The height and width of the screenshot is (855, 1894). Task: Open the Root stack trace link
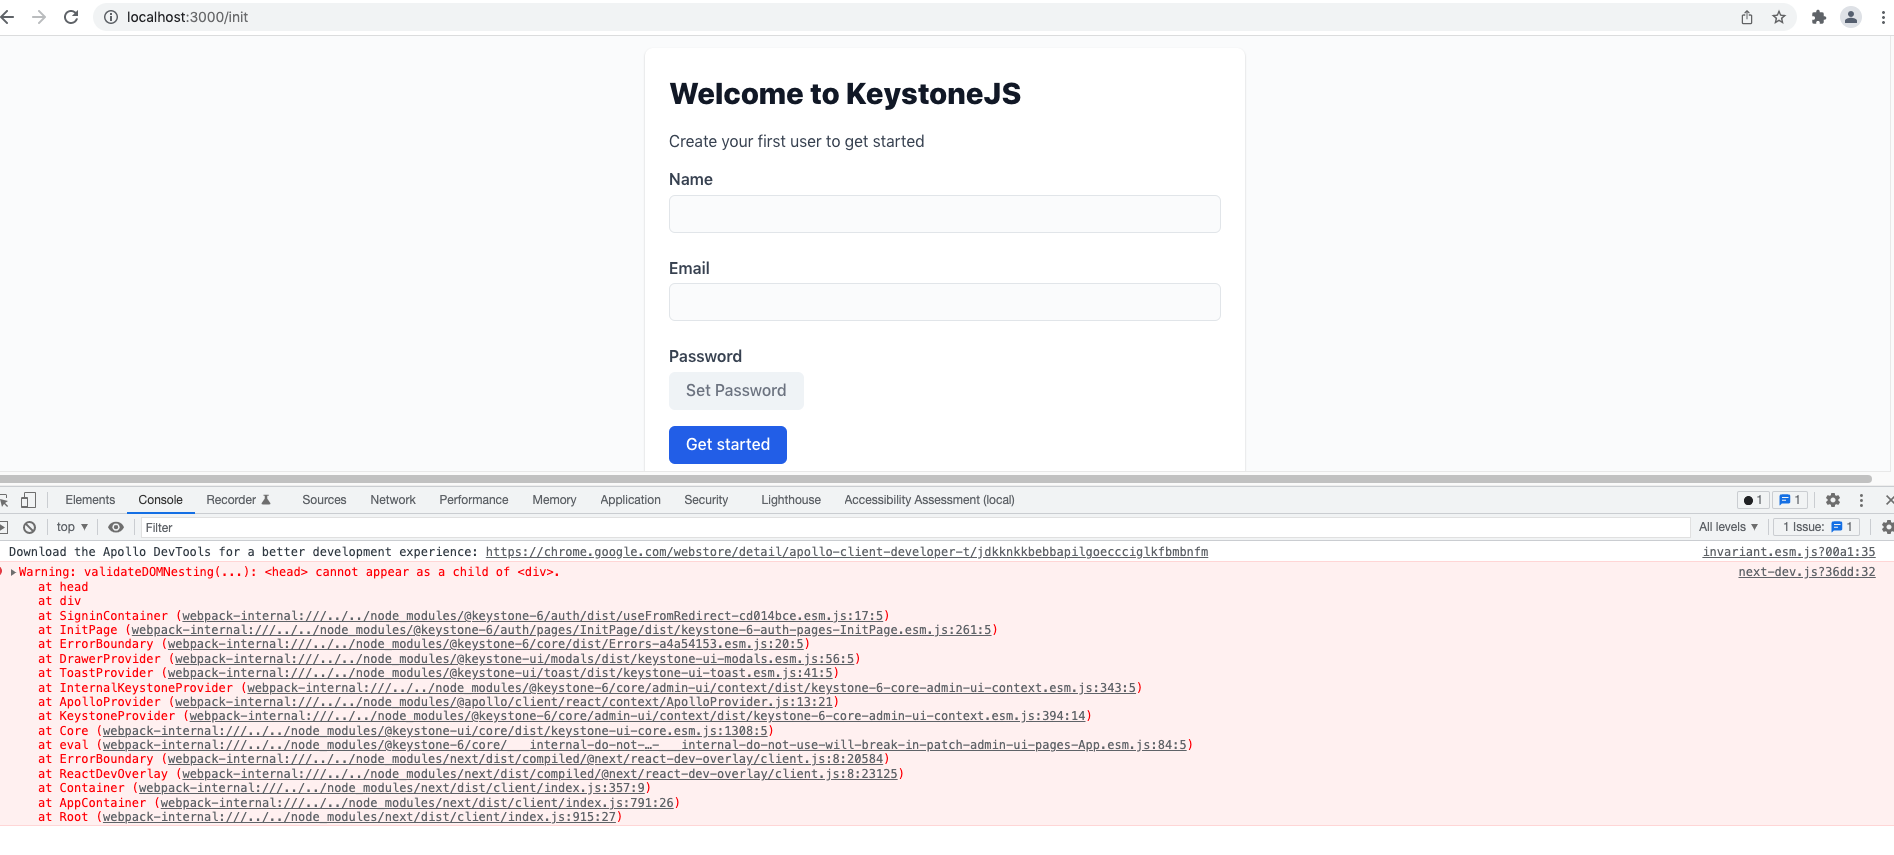[359, 817]
